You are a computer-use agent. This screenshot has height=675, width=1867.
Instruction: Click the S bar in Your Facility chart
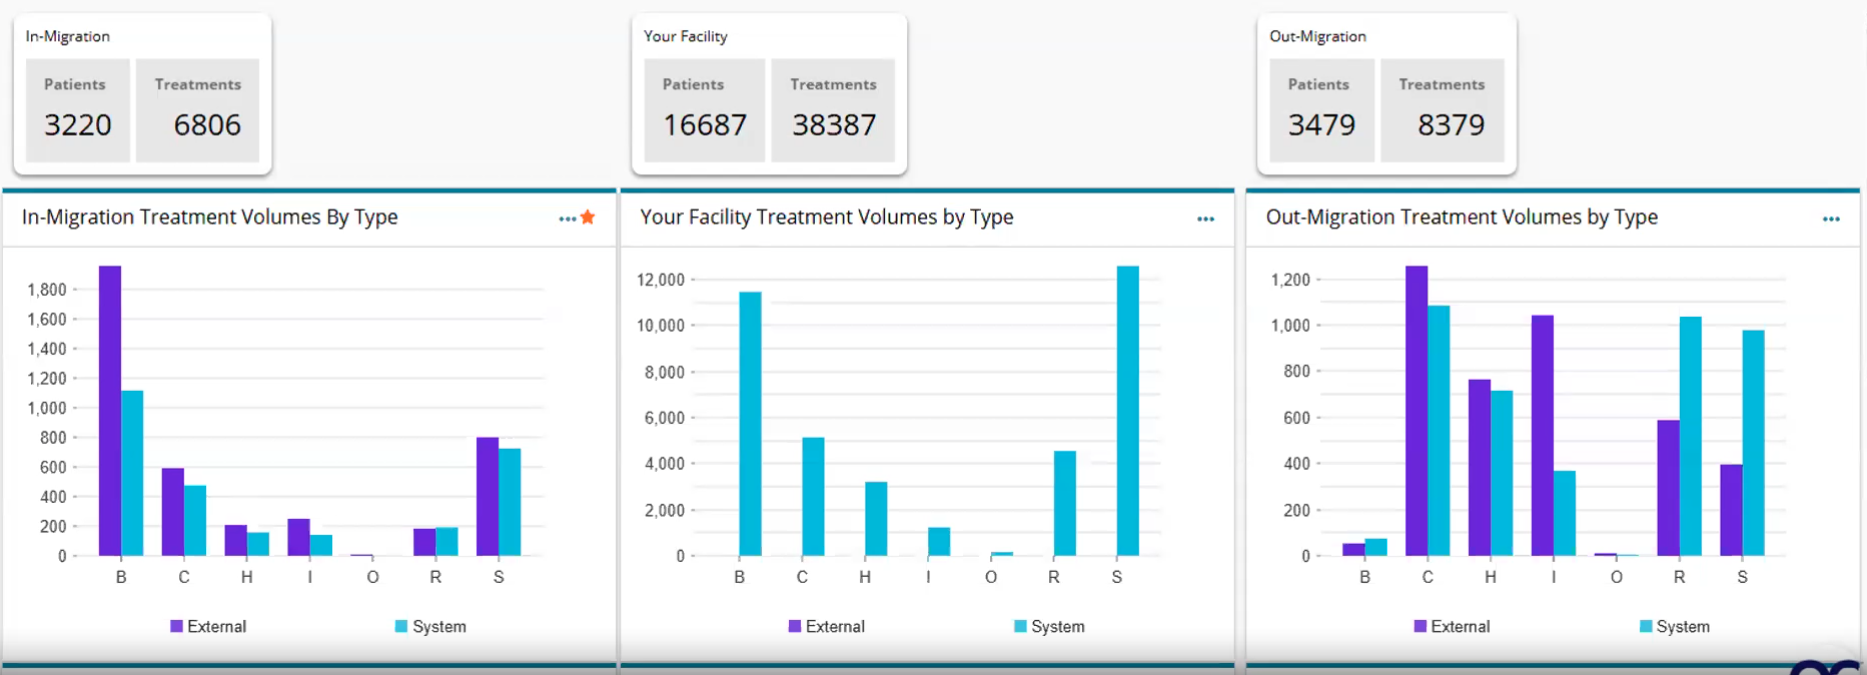(x=1127, y=410)
